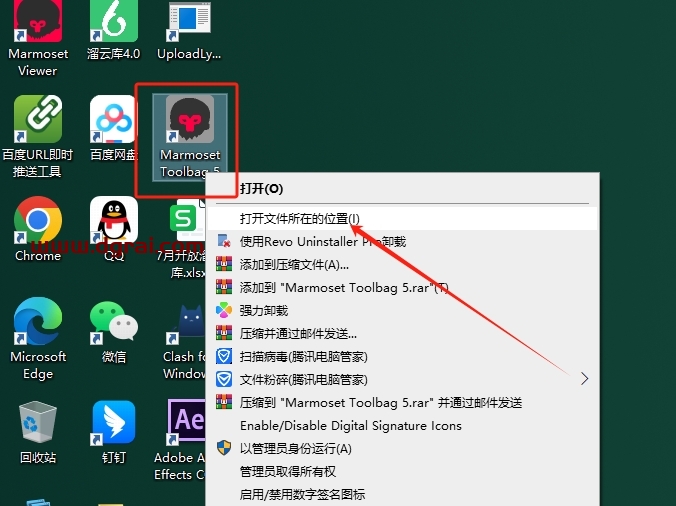Choose 打开(O) in the context menu
Image resolution: width=676 pixels, height=506 pixels.
(403, 189)
